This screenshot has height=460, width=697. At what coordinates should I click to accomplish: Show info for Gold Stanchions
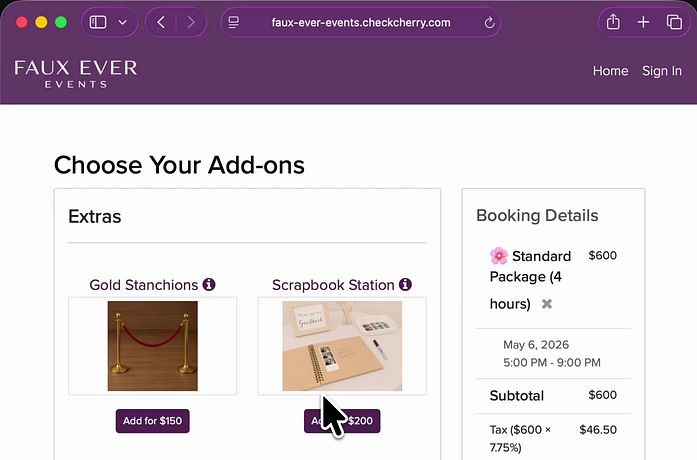[x=209, y=285]
